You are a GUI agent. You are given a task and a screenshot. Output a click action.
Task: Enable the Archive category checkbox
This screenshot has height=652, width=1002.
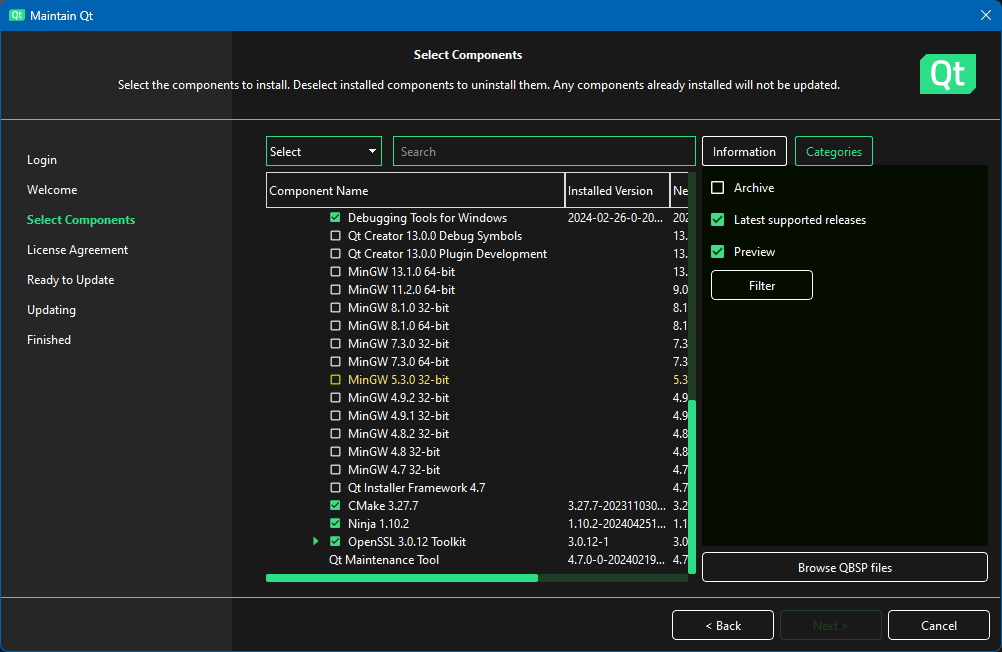point(718,188)
